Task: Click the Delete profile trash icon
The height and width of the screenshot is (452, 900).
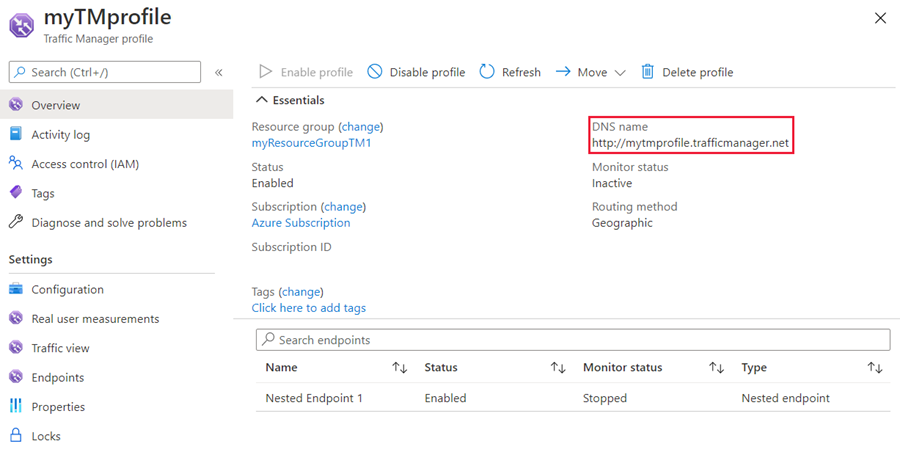Action: 648,72
